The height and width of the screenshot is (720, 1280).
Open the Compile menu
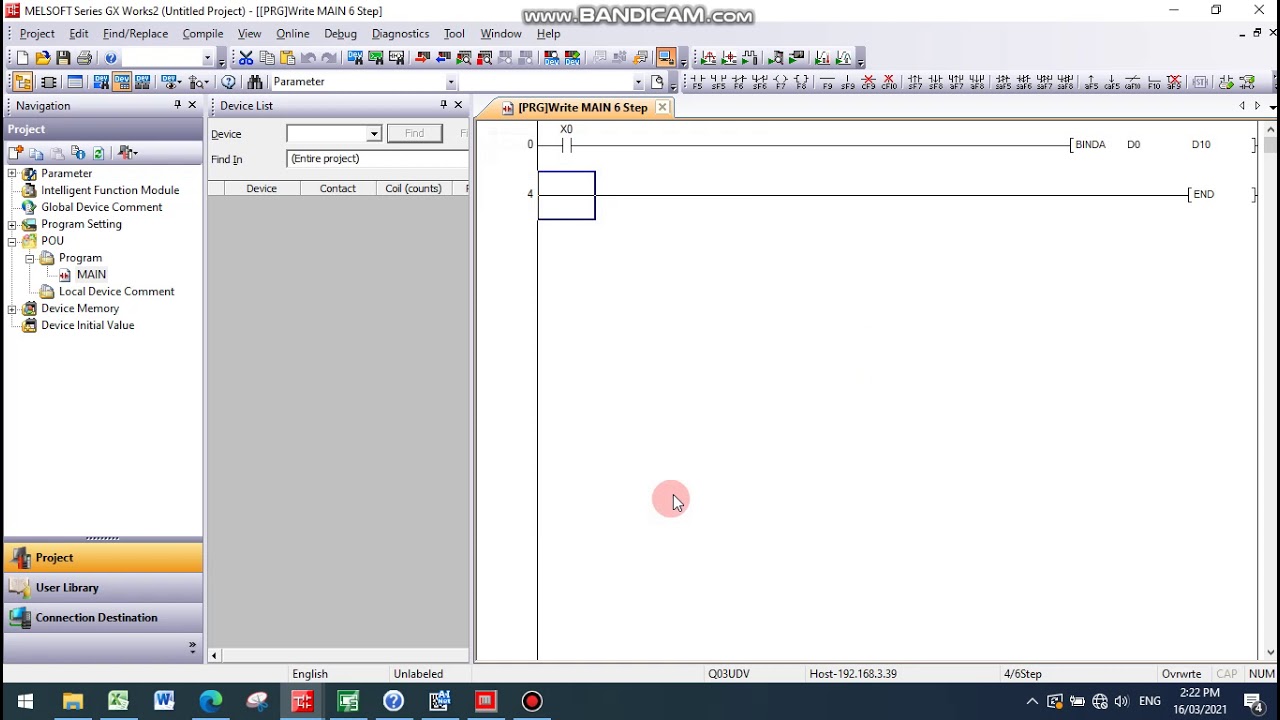[x=203, y=33]
